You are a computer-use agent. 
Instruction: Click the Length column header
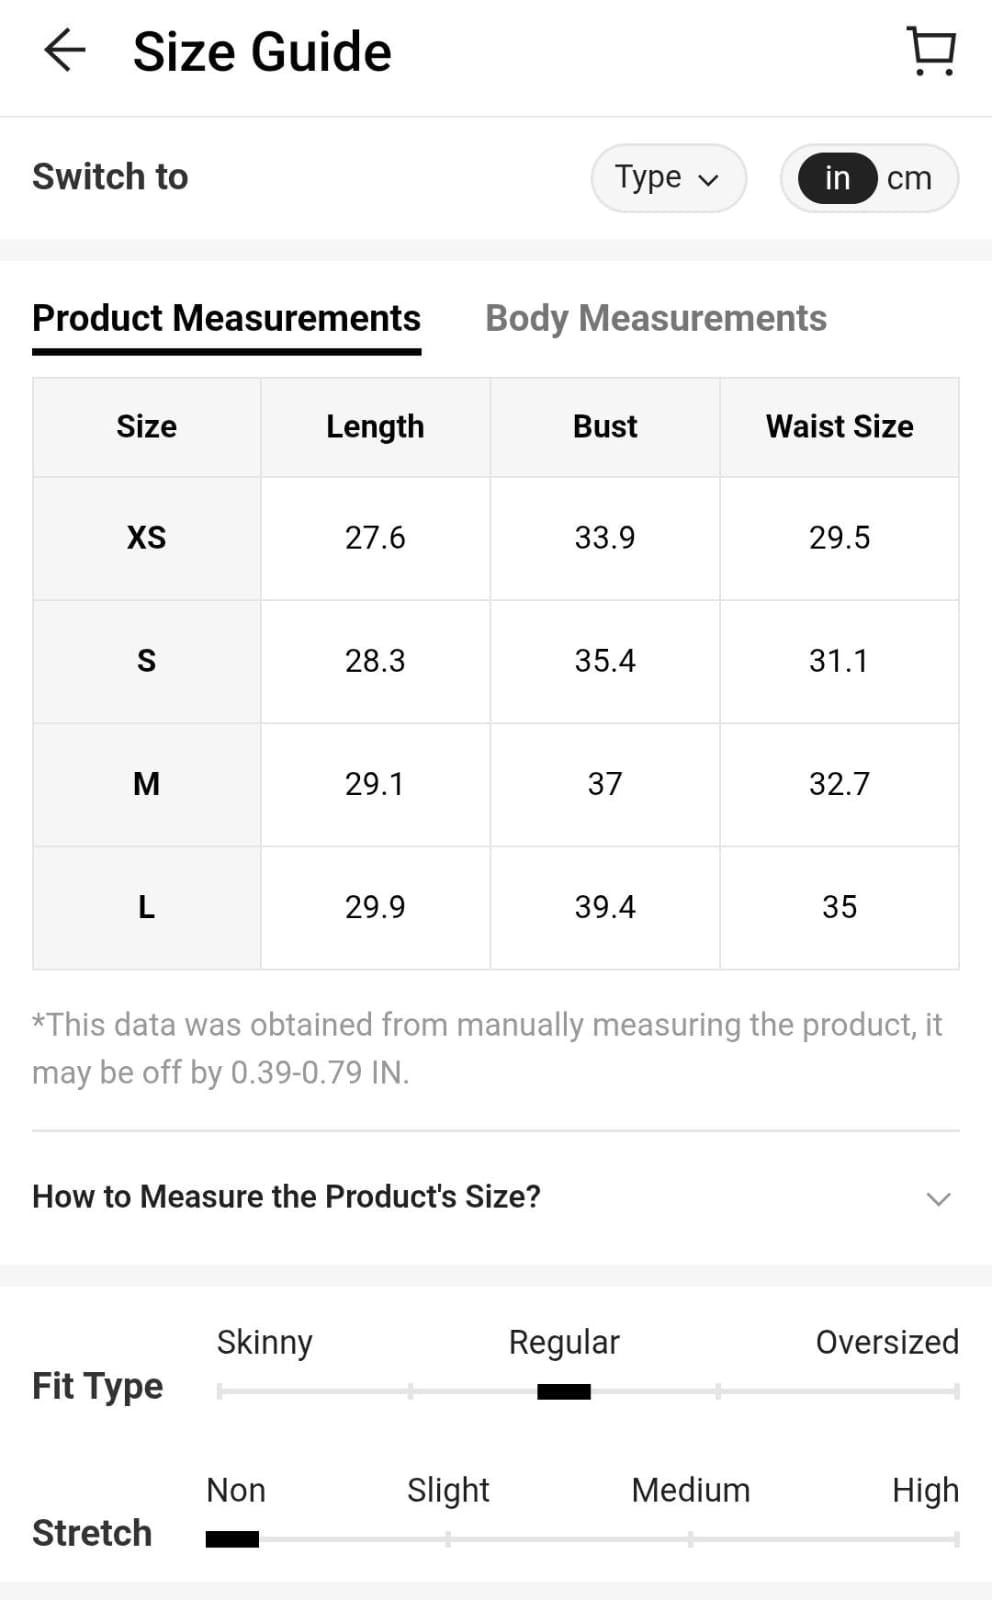click(375, 427)
